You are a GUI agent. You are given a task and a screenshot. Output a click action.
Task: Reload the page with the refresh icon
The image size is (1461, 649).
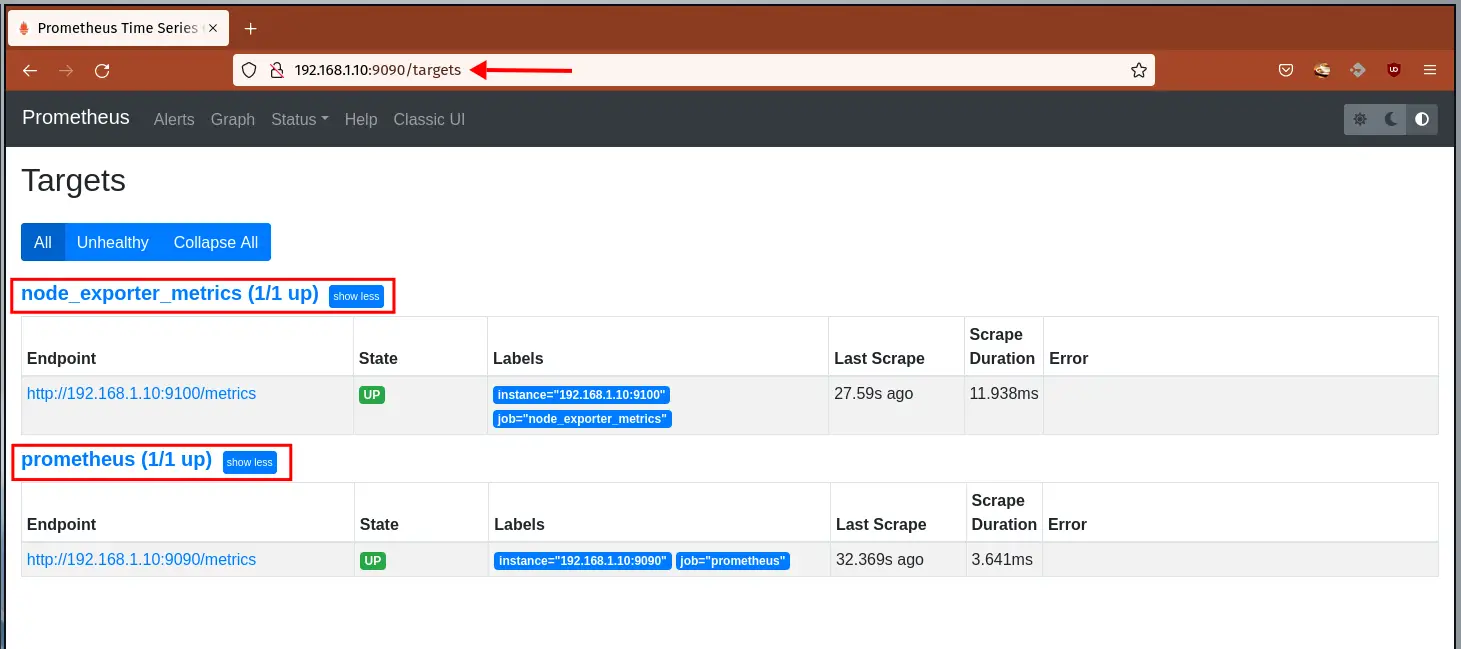102,70
